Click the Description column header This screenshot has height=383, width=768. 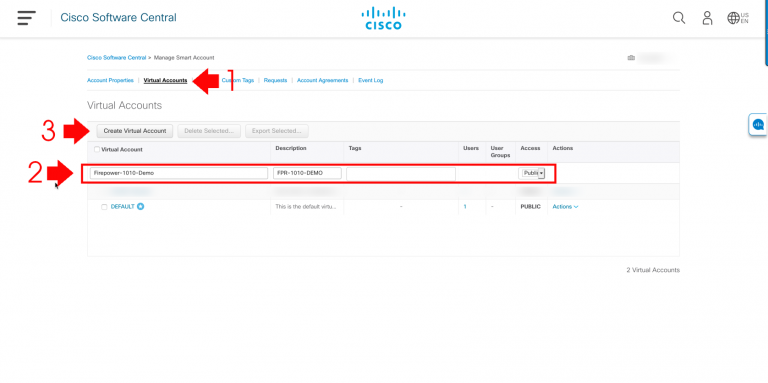point(291,148)
